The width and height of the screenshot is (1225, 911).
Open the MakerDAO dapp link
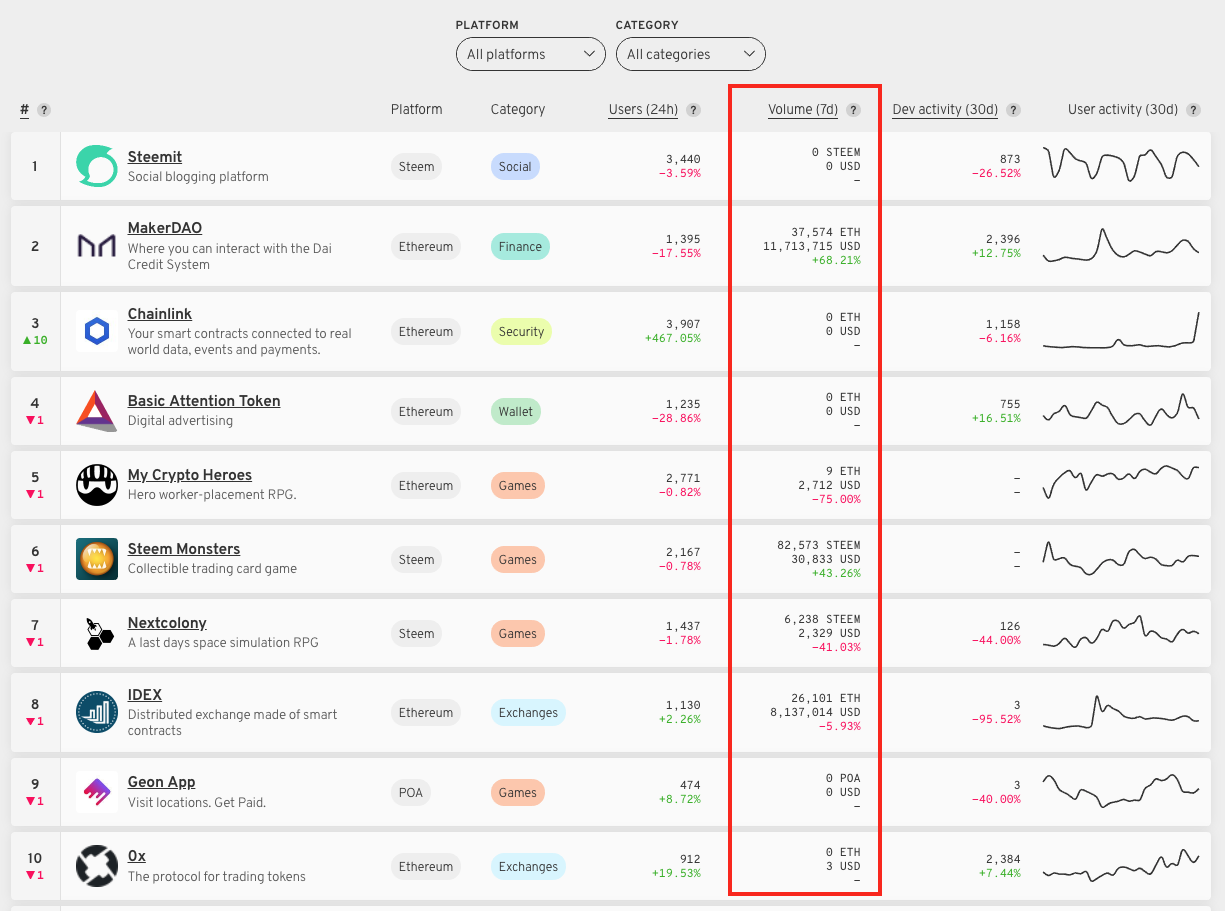point(165,228)
